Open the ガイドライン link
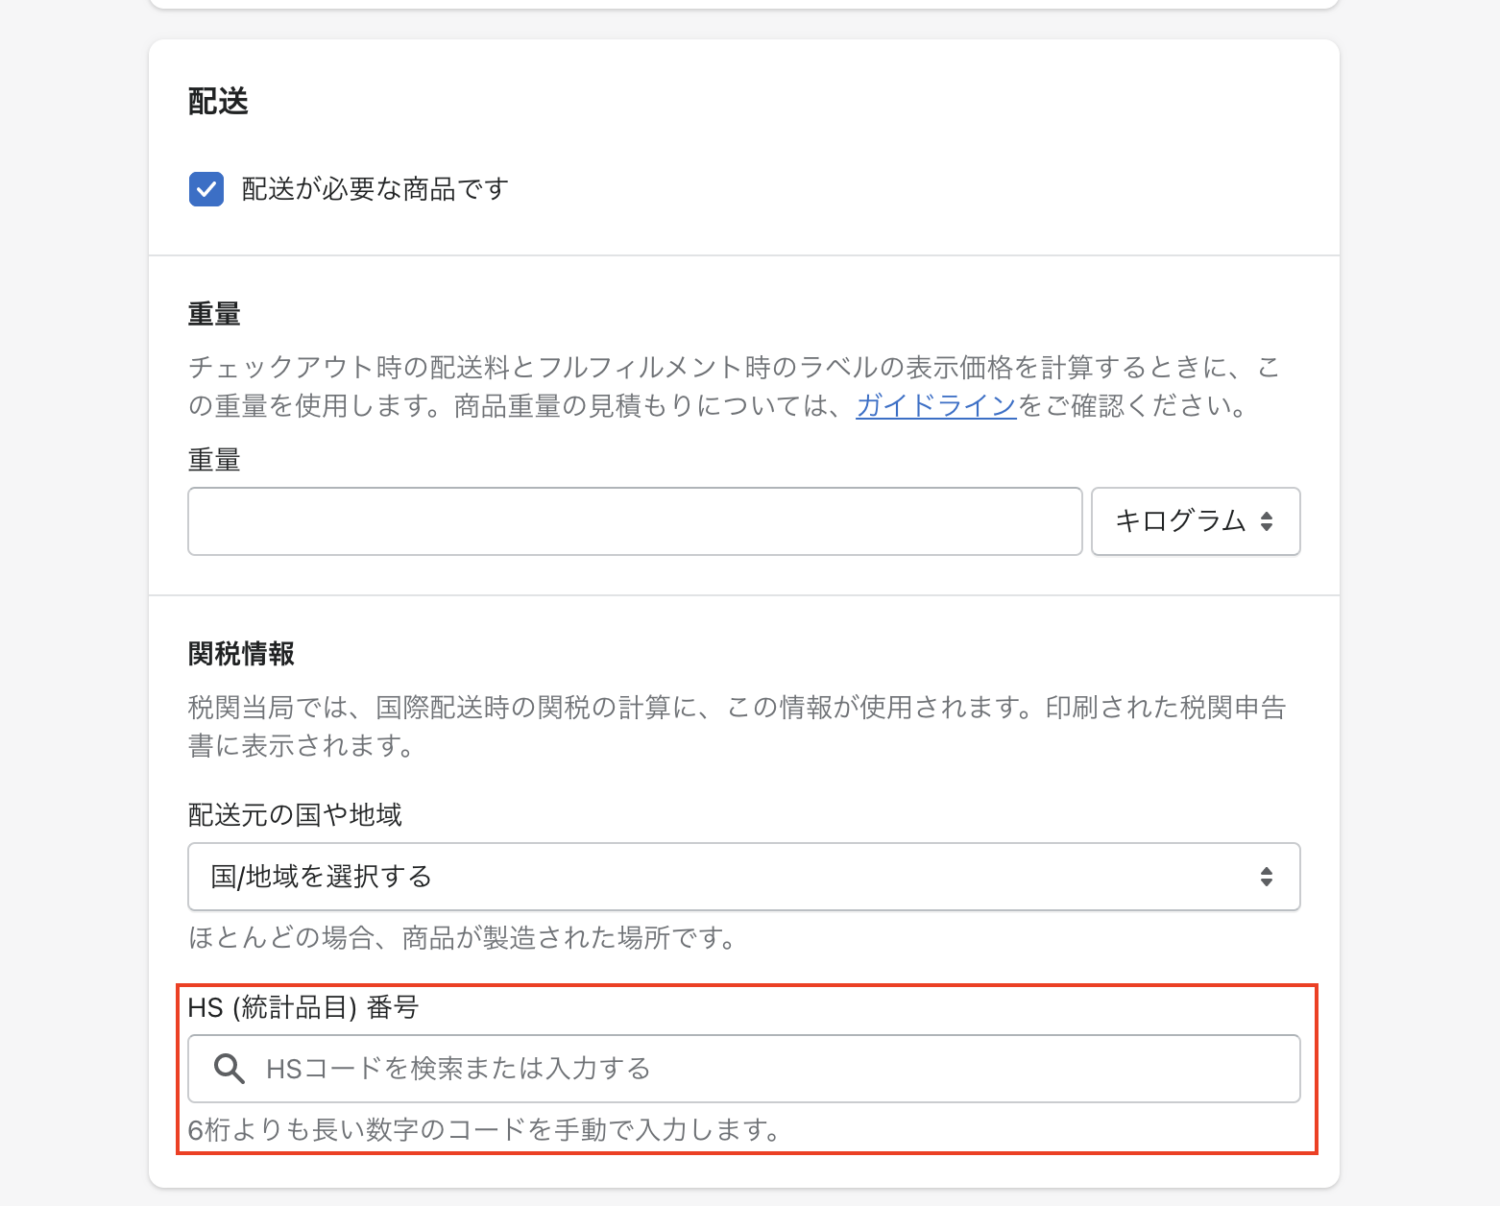 936,406
